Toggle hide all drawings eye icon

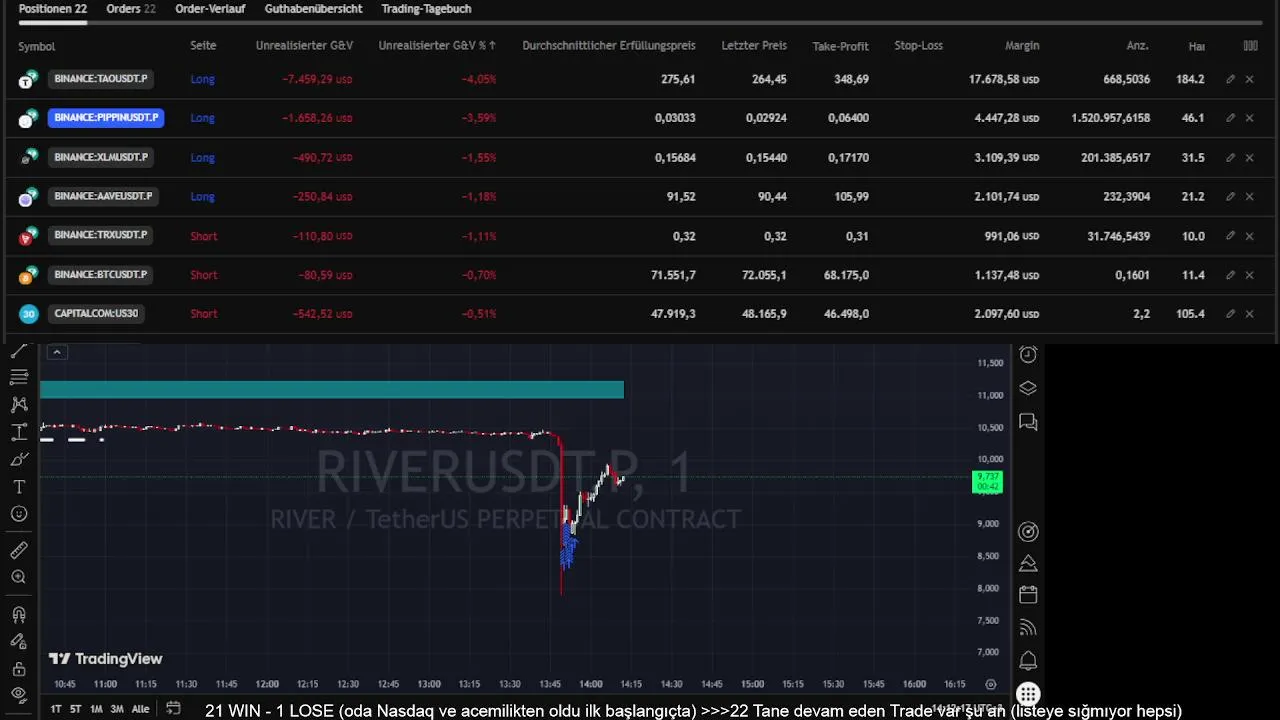click(x=19, y=694)
